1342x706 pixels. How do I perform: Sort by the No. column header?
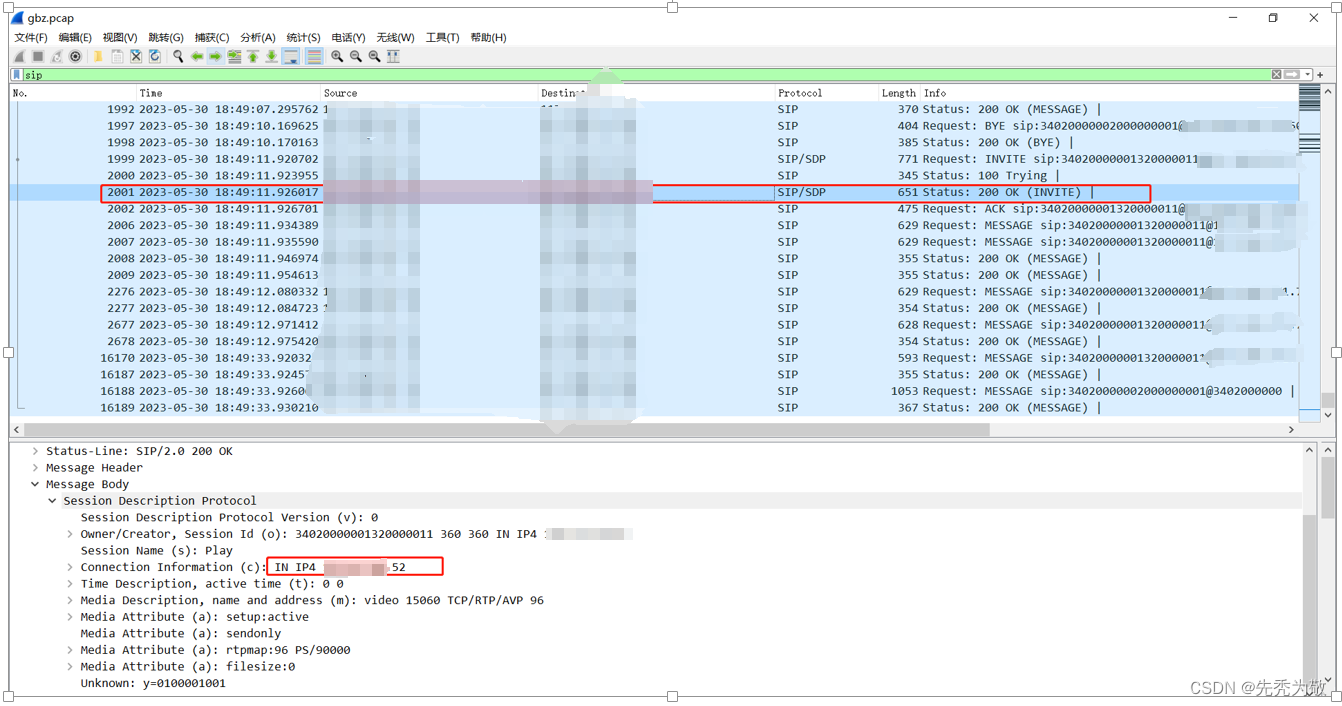[x=72, y=93]
